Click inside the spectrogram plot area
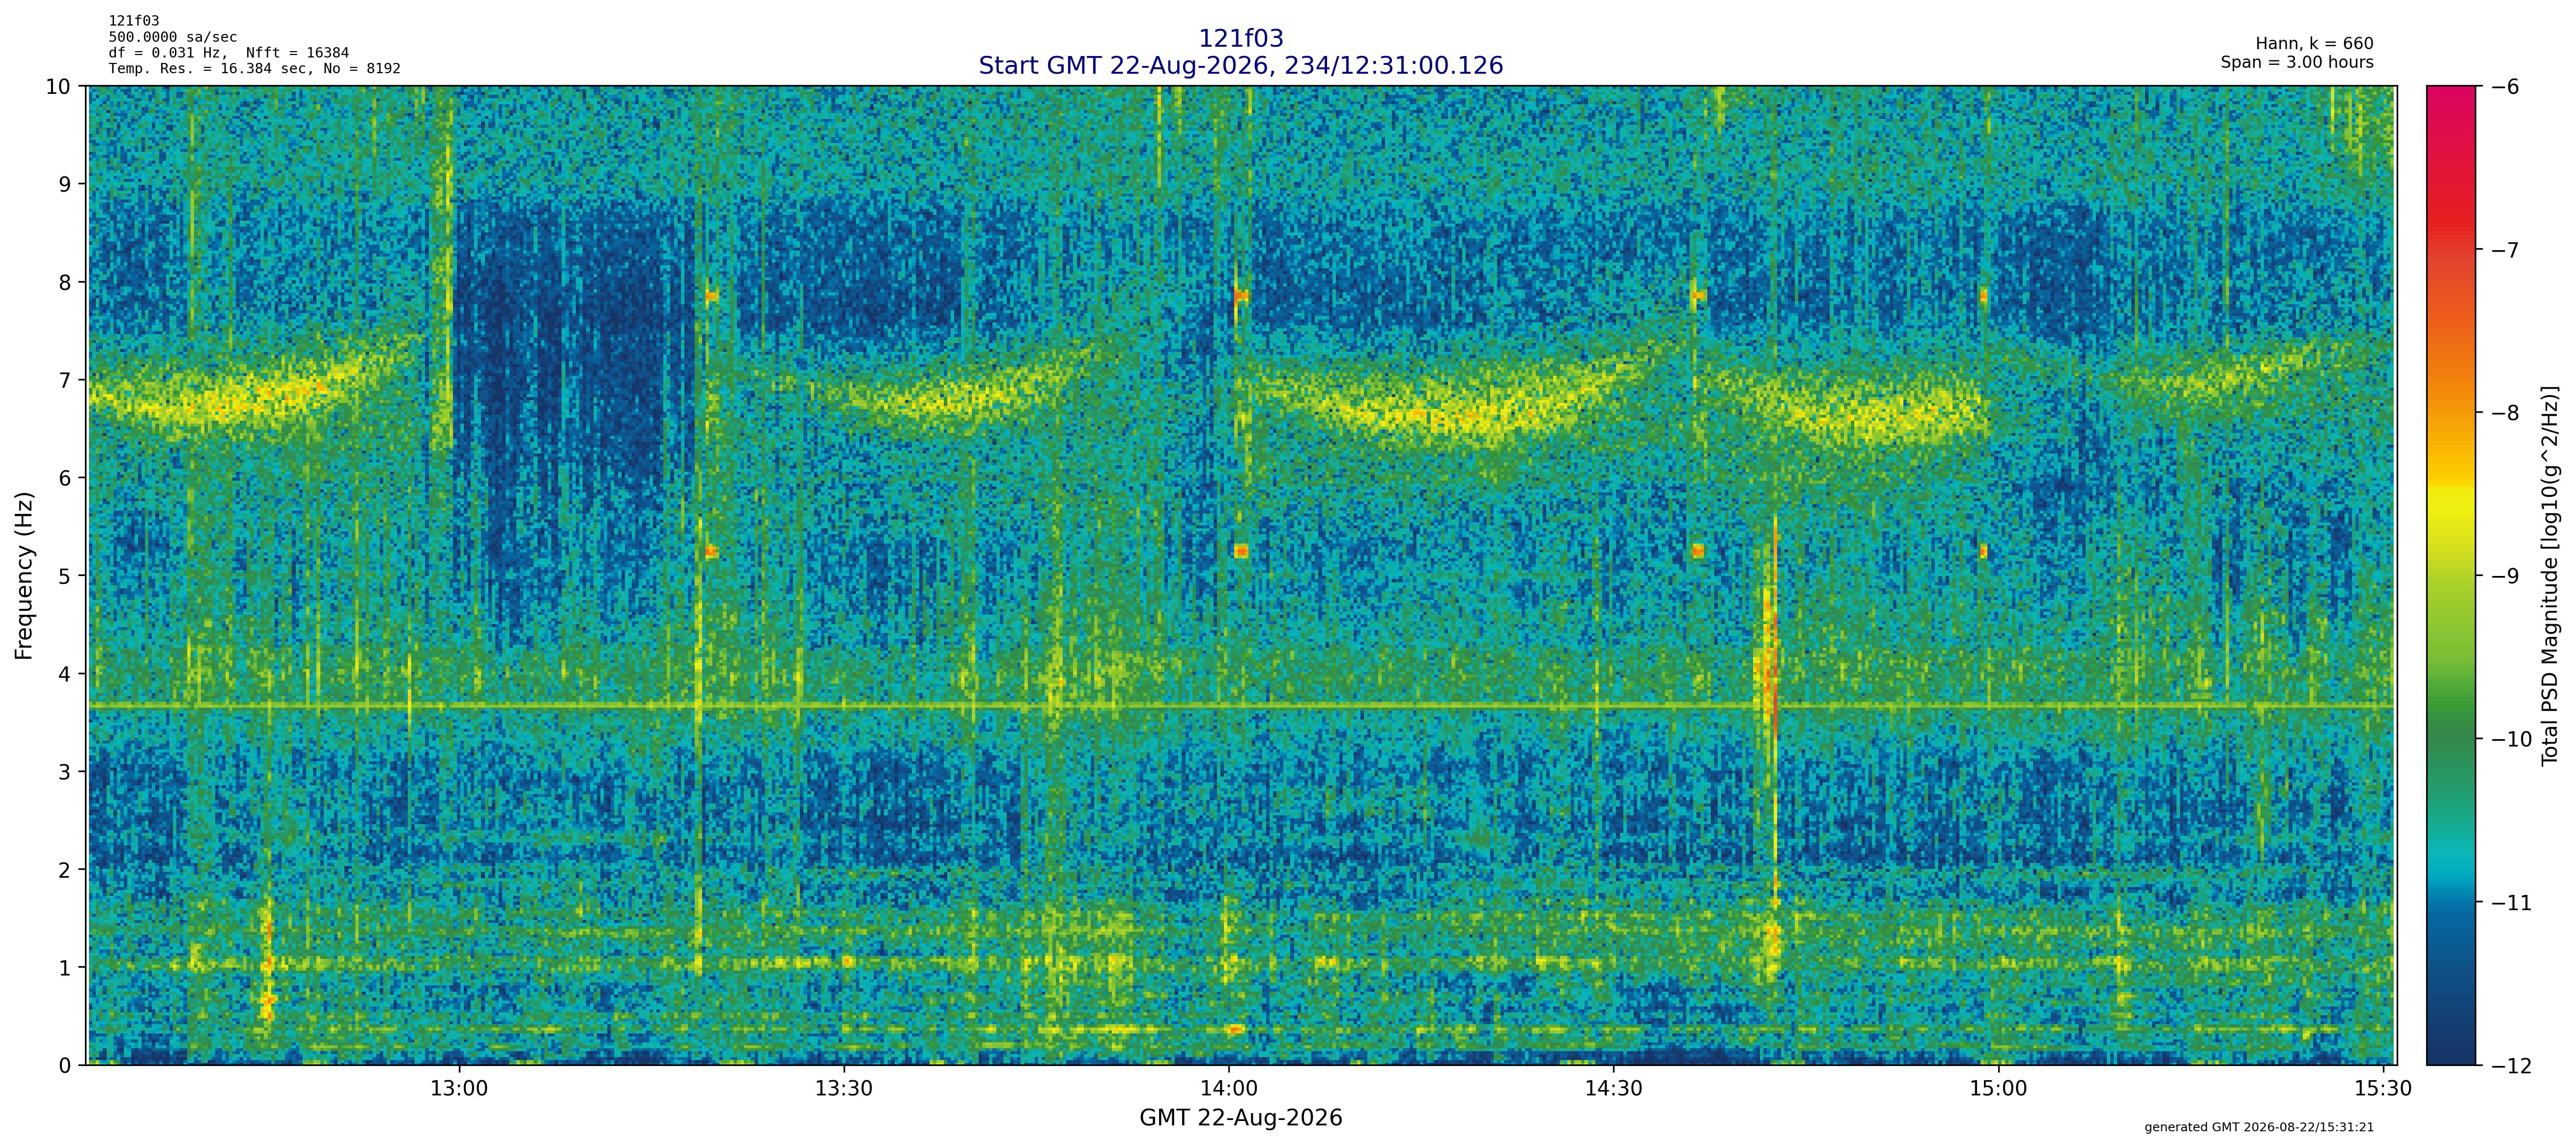The width and height of the screenshot is (2576, 1148). (x=1241, y=576)
